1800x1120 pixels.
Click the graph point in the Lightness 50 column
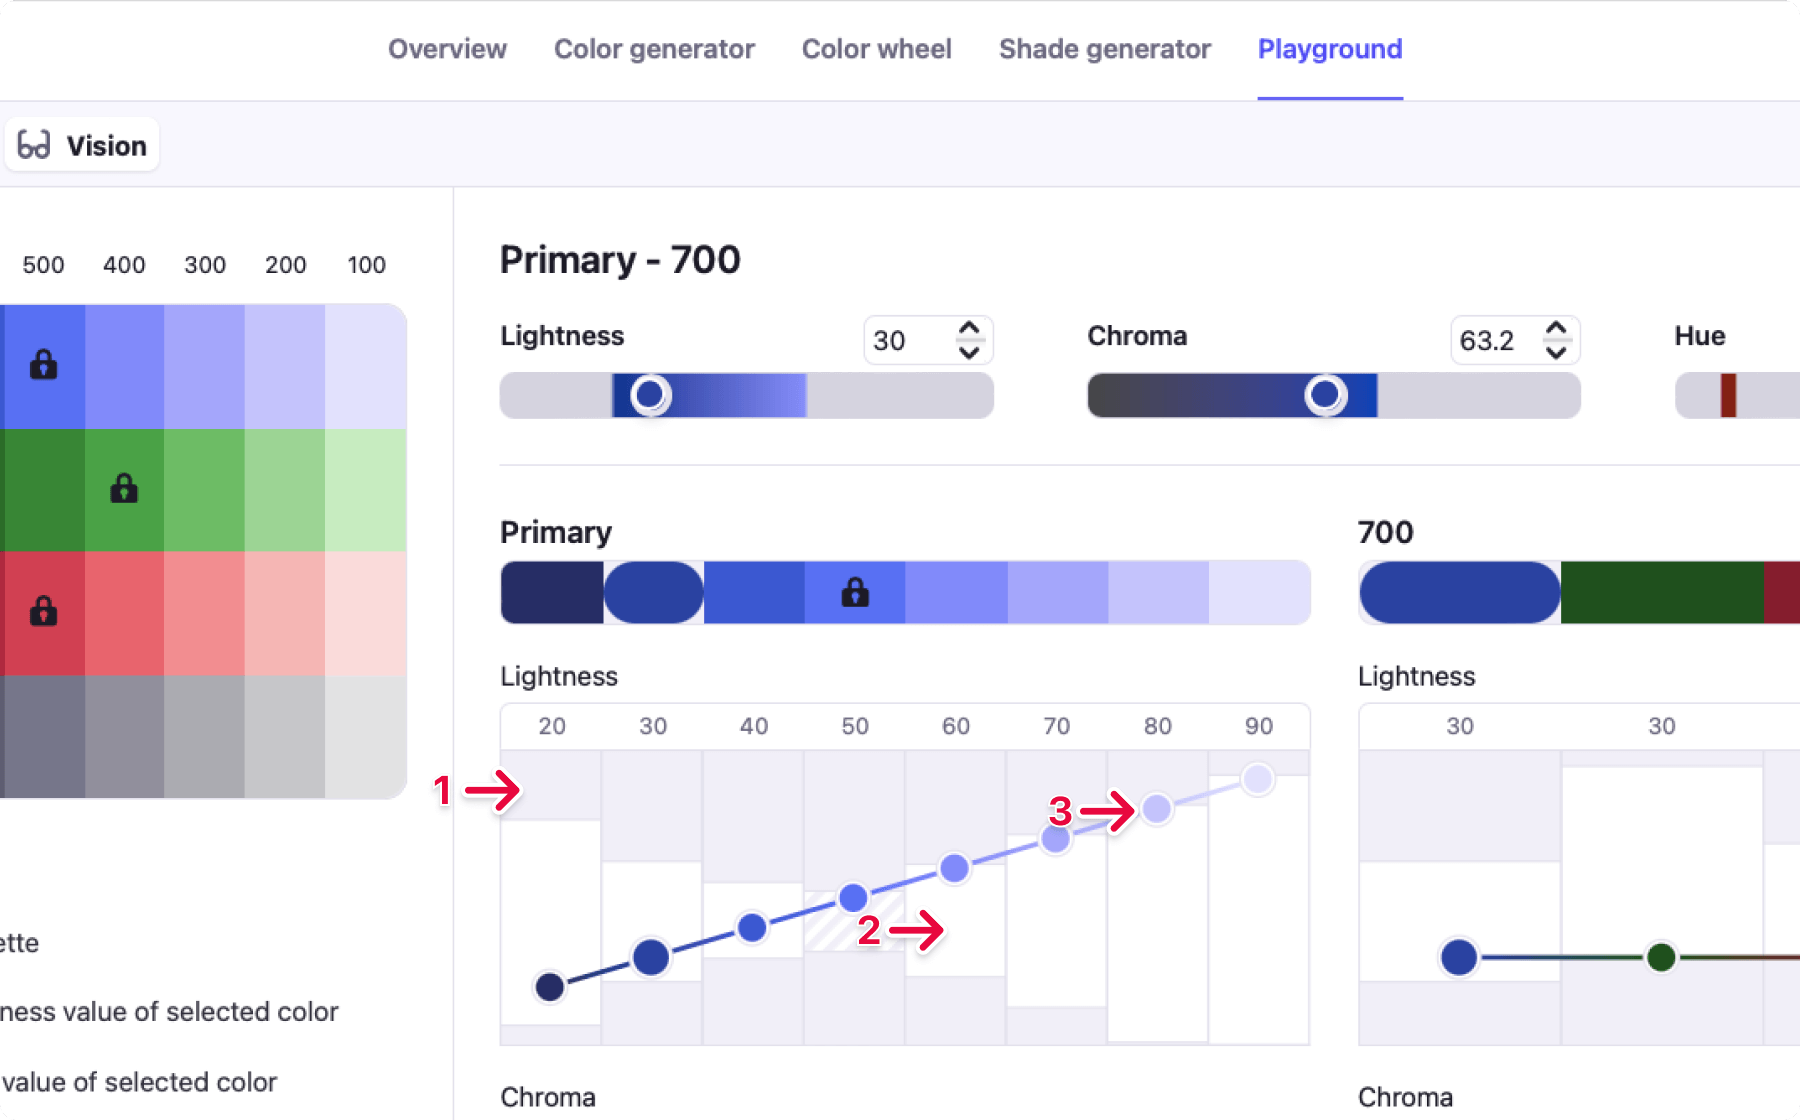tap(853, 898)
